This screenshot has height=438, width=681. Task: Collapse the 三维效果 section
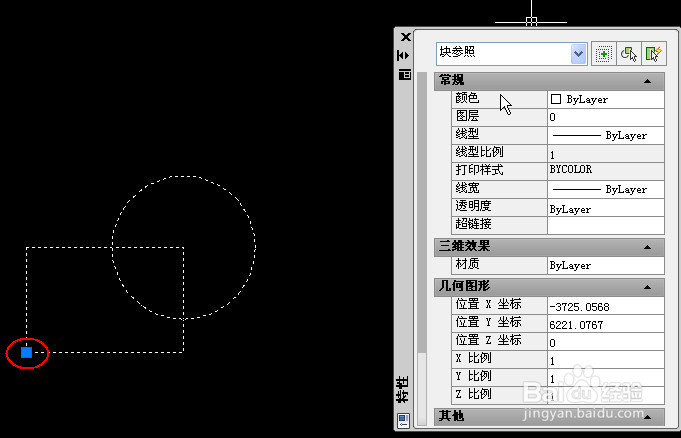coord(647,247)
